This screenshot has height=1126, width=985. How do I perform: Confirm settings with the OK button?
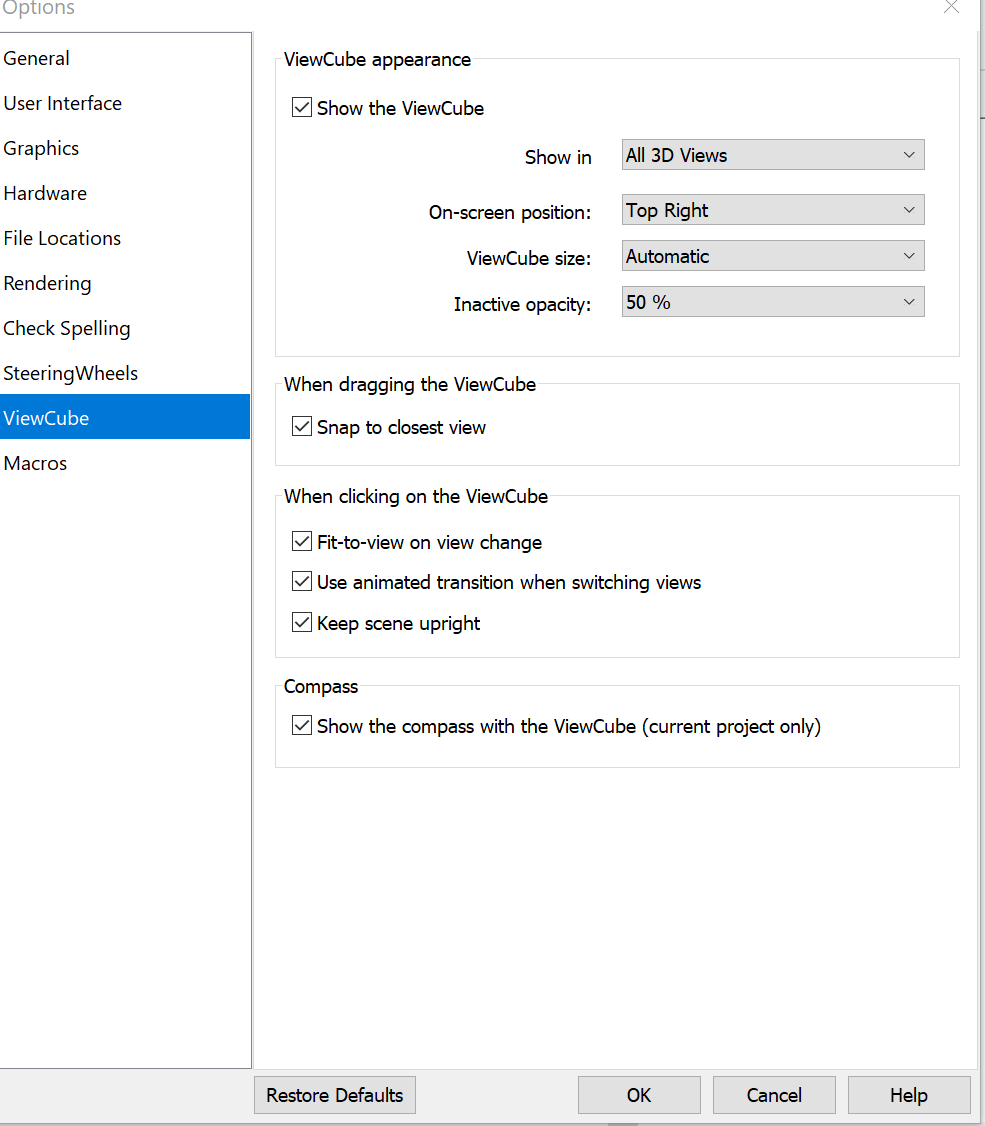[639, 1095]
